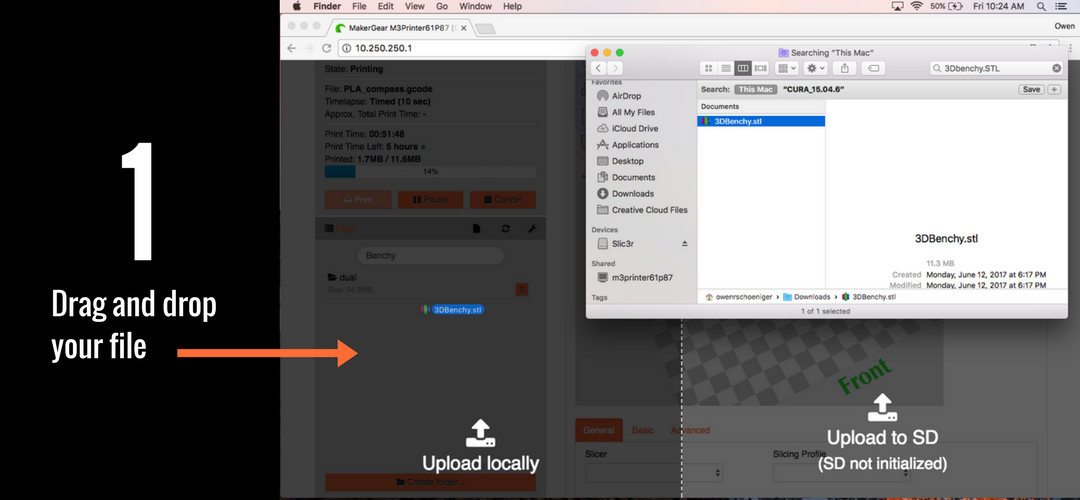Viewport: 1080px width, 500px height.
Task: Open the Go menu in menu bar
Action: point(441,6)
